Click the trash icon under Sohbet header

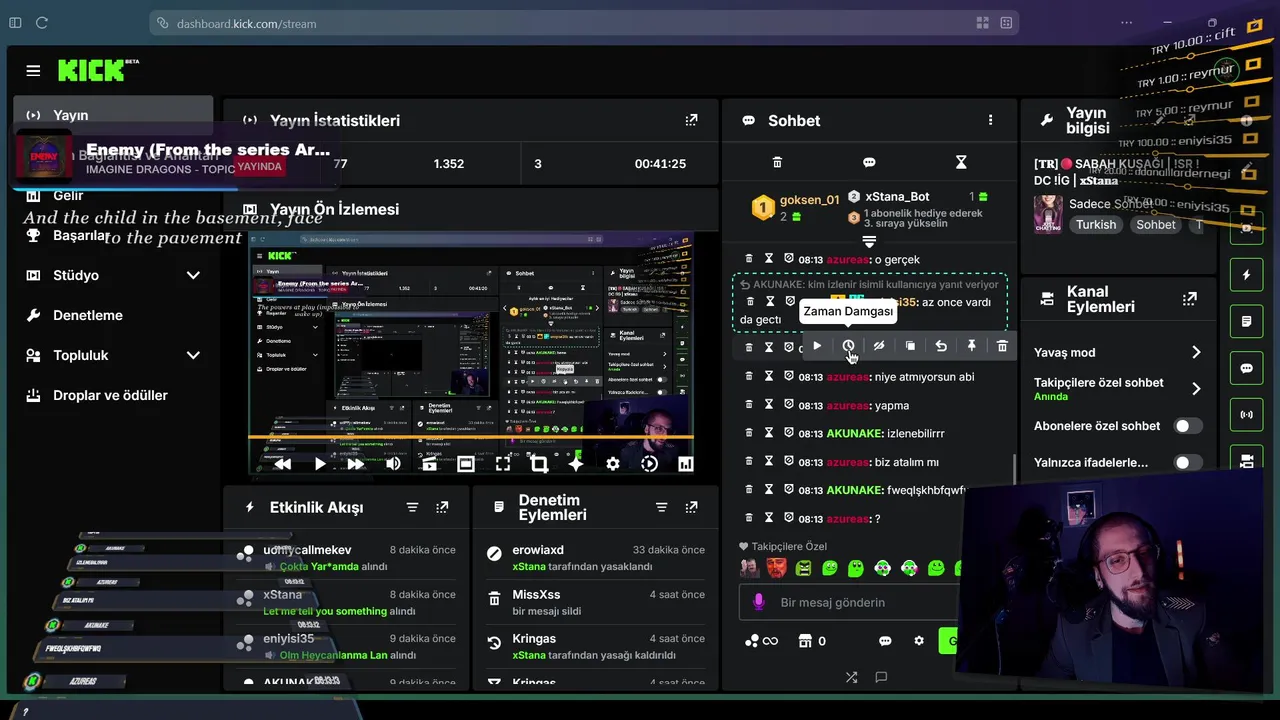tap(777, 162)
